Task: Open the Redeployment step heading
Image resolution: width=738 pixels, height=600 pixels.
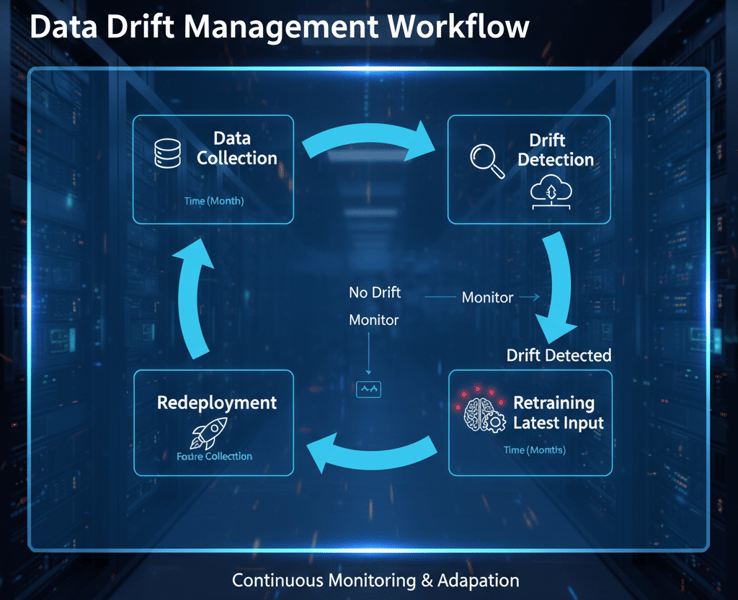Action: tap(216, 403)
